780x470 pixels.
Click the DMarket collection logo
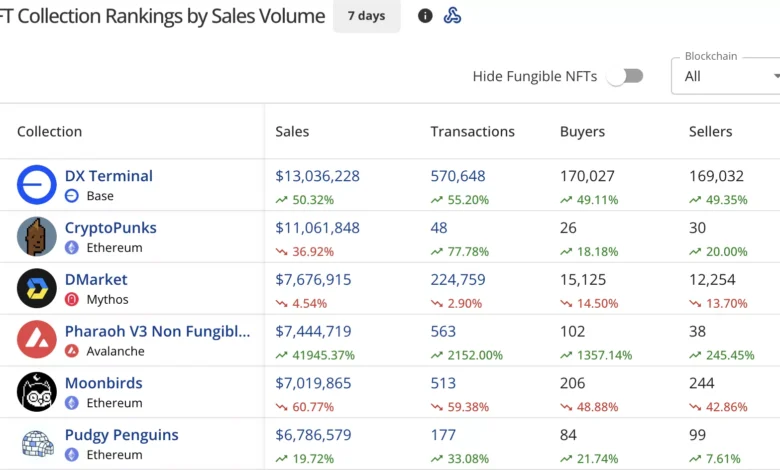(x=37, y=289)
